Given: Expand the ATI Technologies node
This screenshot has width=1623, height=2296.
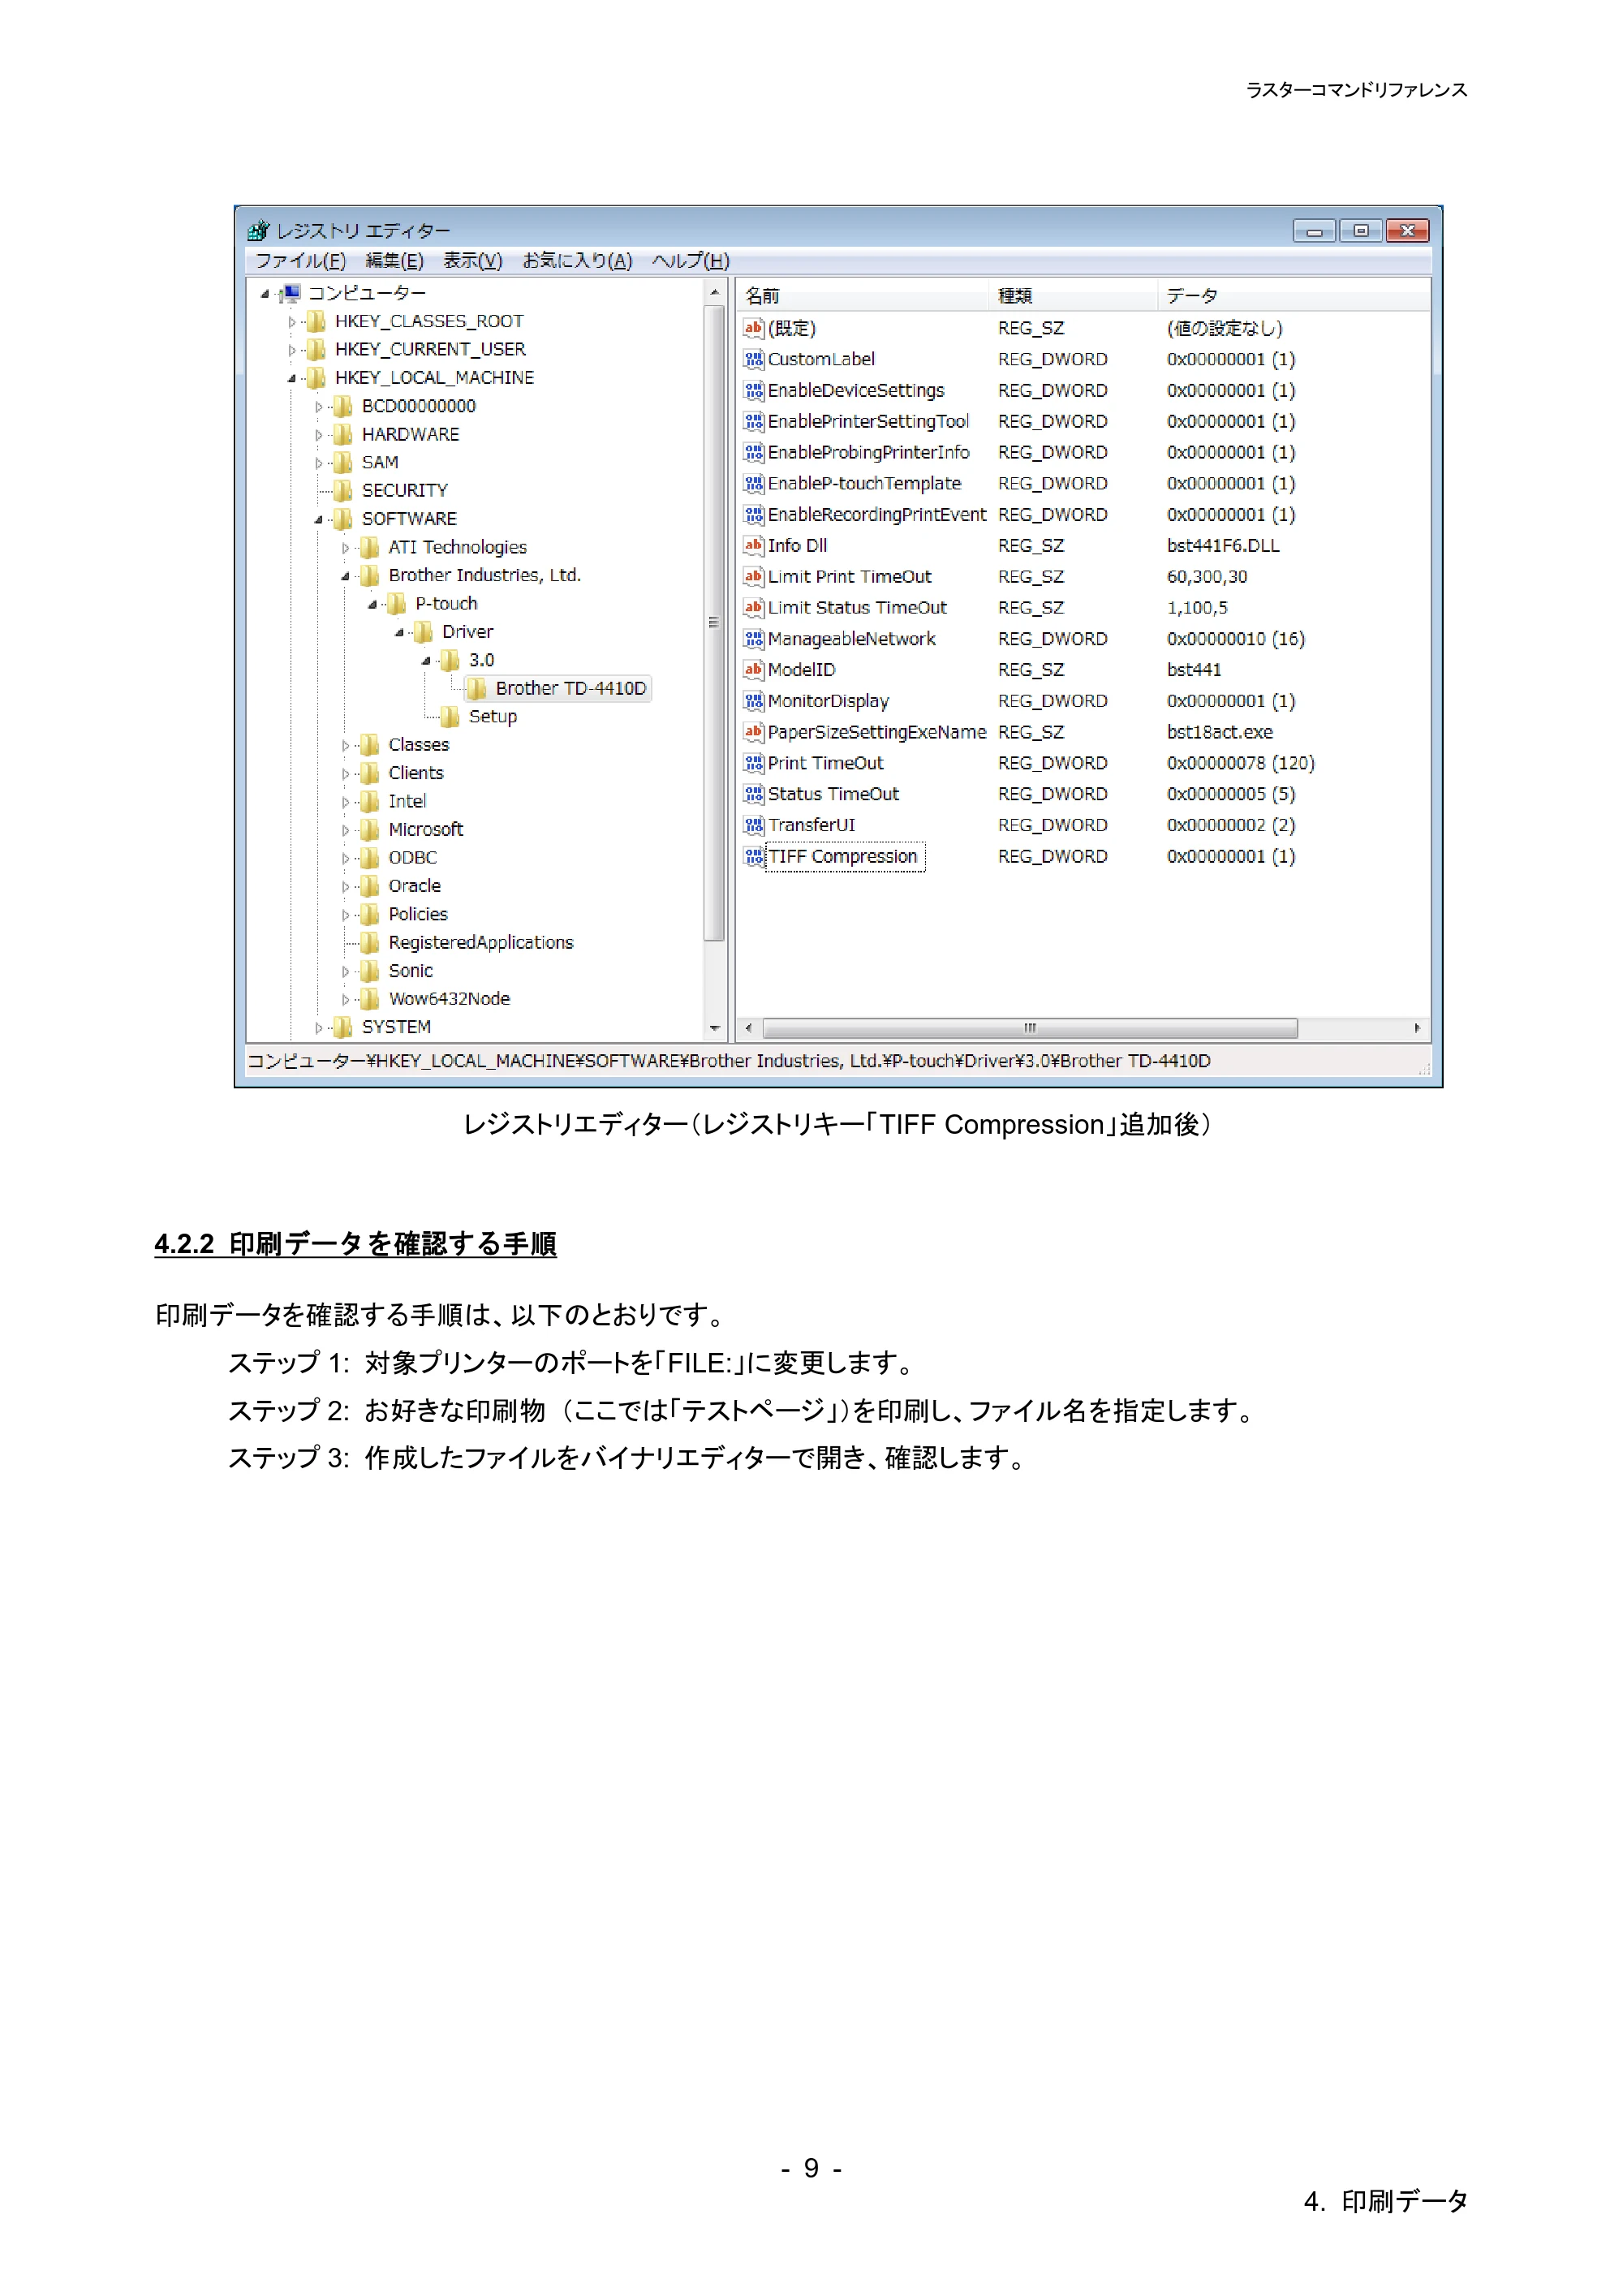Looking at the screenshot, I should click(x=346, y=548).
